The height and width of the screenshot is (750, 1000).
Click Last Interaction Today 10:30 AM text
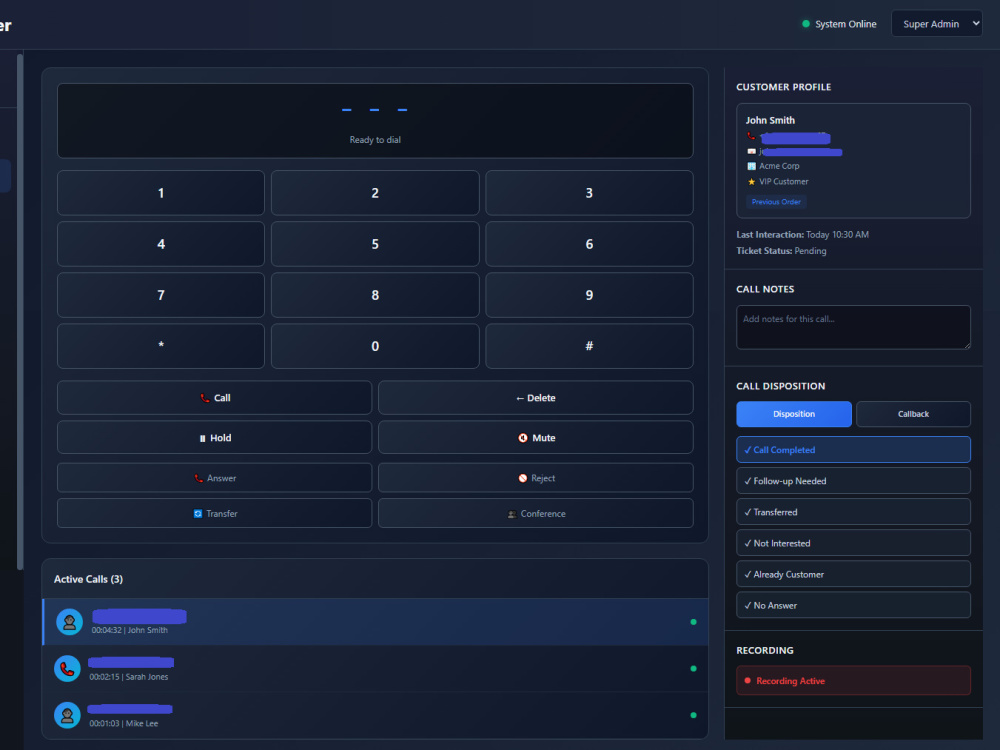802,235
